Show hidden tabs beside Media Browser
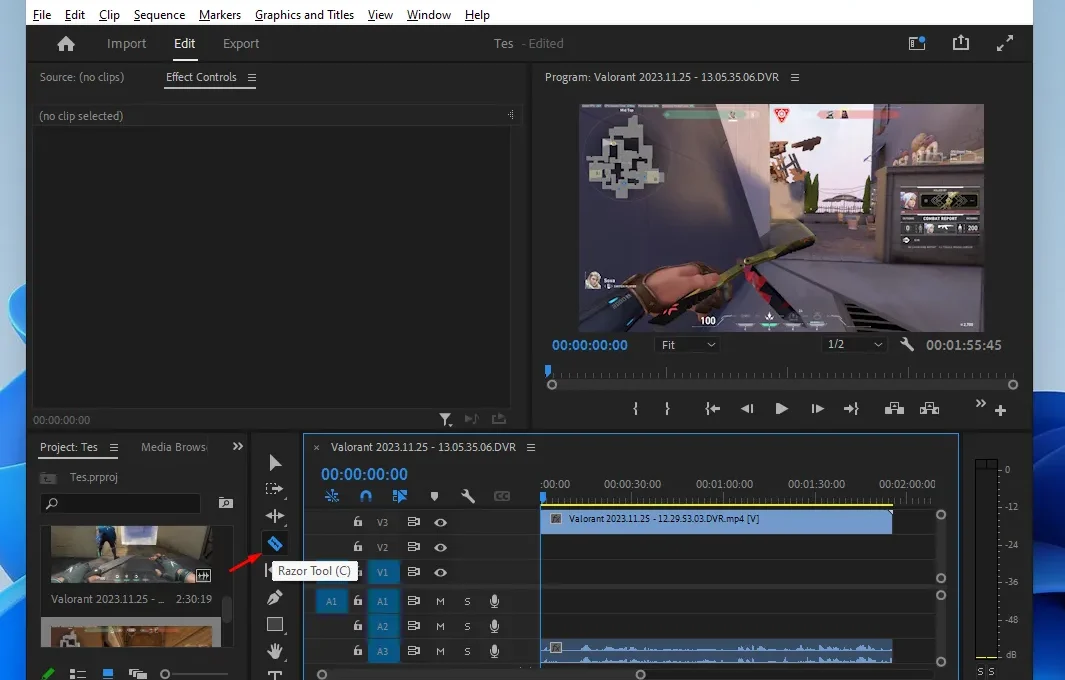The height and width of the screenshot is (680, 1065). (x=238, y=446)
